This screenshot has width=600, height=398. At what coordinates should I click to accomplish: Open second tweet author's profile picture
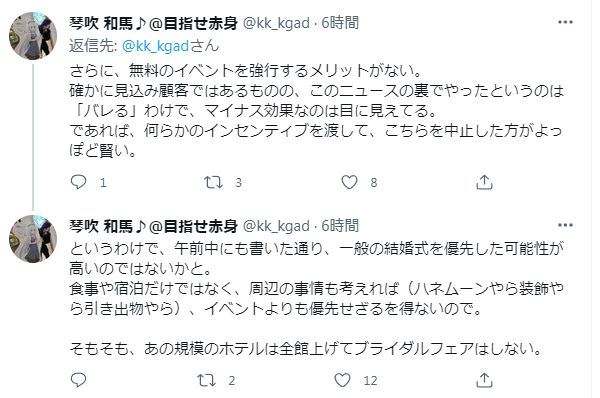coord(33,239)
